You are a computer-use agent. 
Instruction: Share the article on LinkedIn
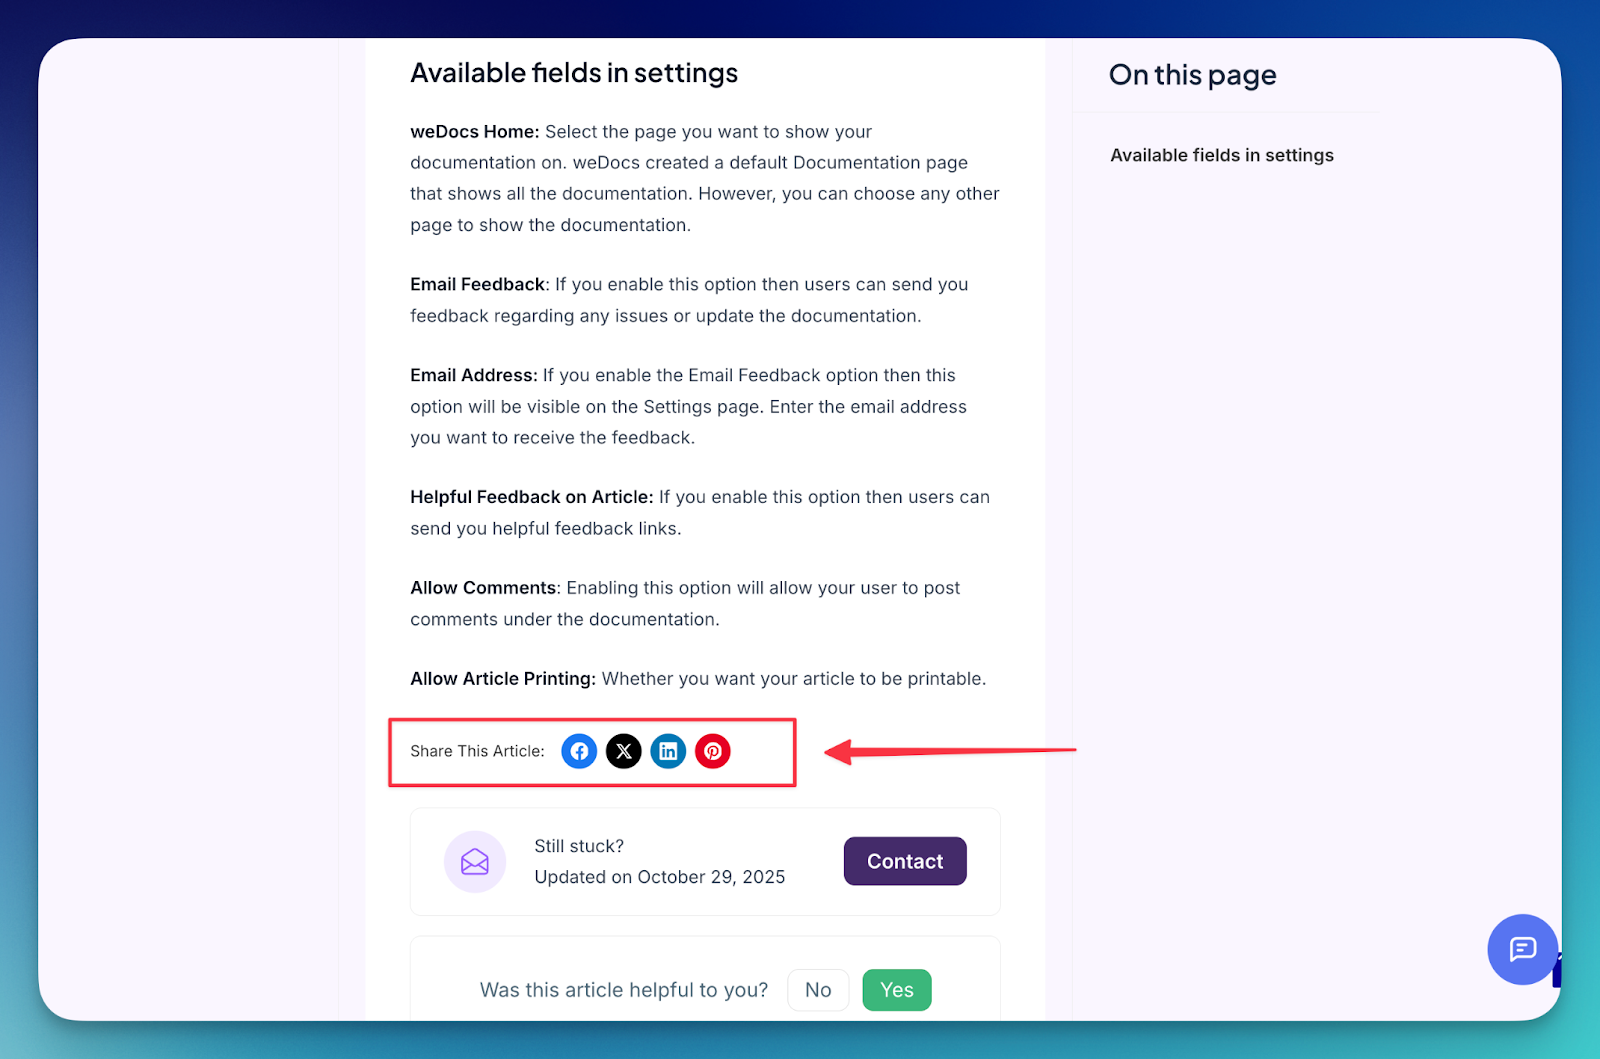(x=668, y=751)
